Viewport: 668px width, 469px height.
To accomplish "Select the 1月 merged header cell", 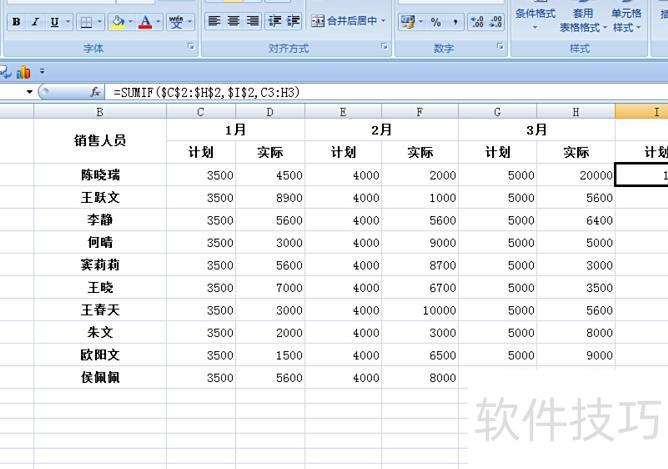I will click(235, 130).
